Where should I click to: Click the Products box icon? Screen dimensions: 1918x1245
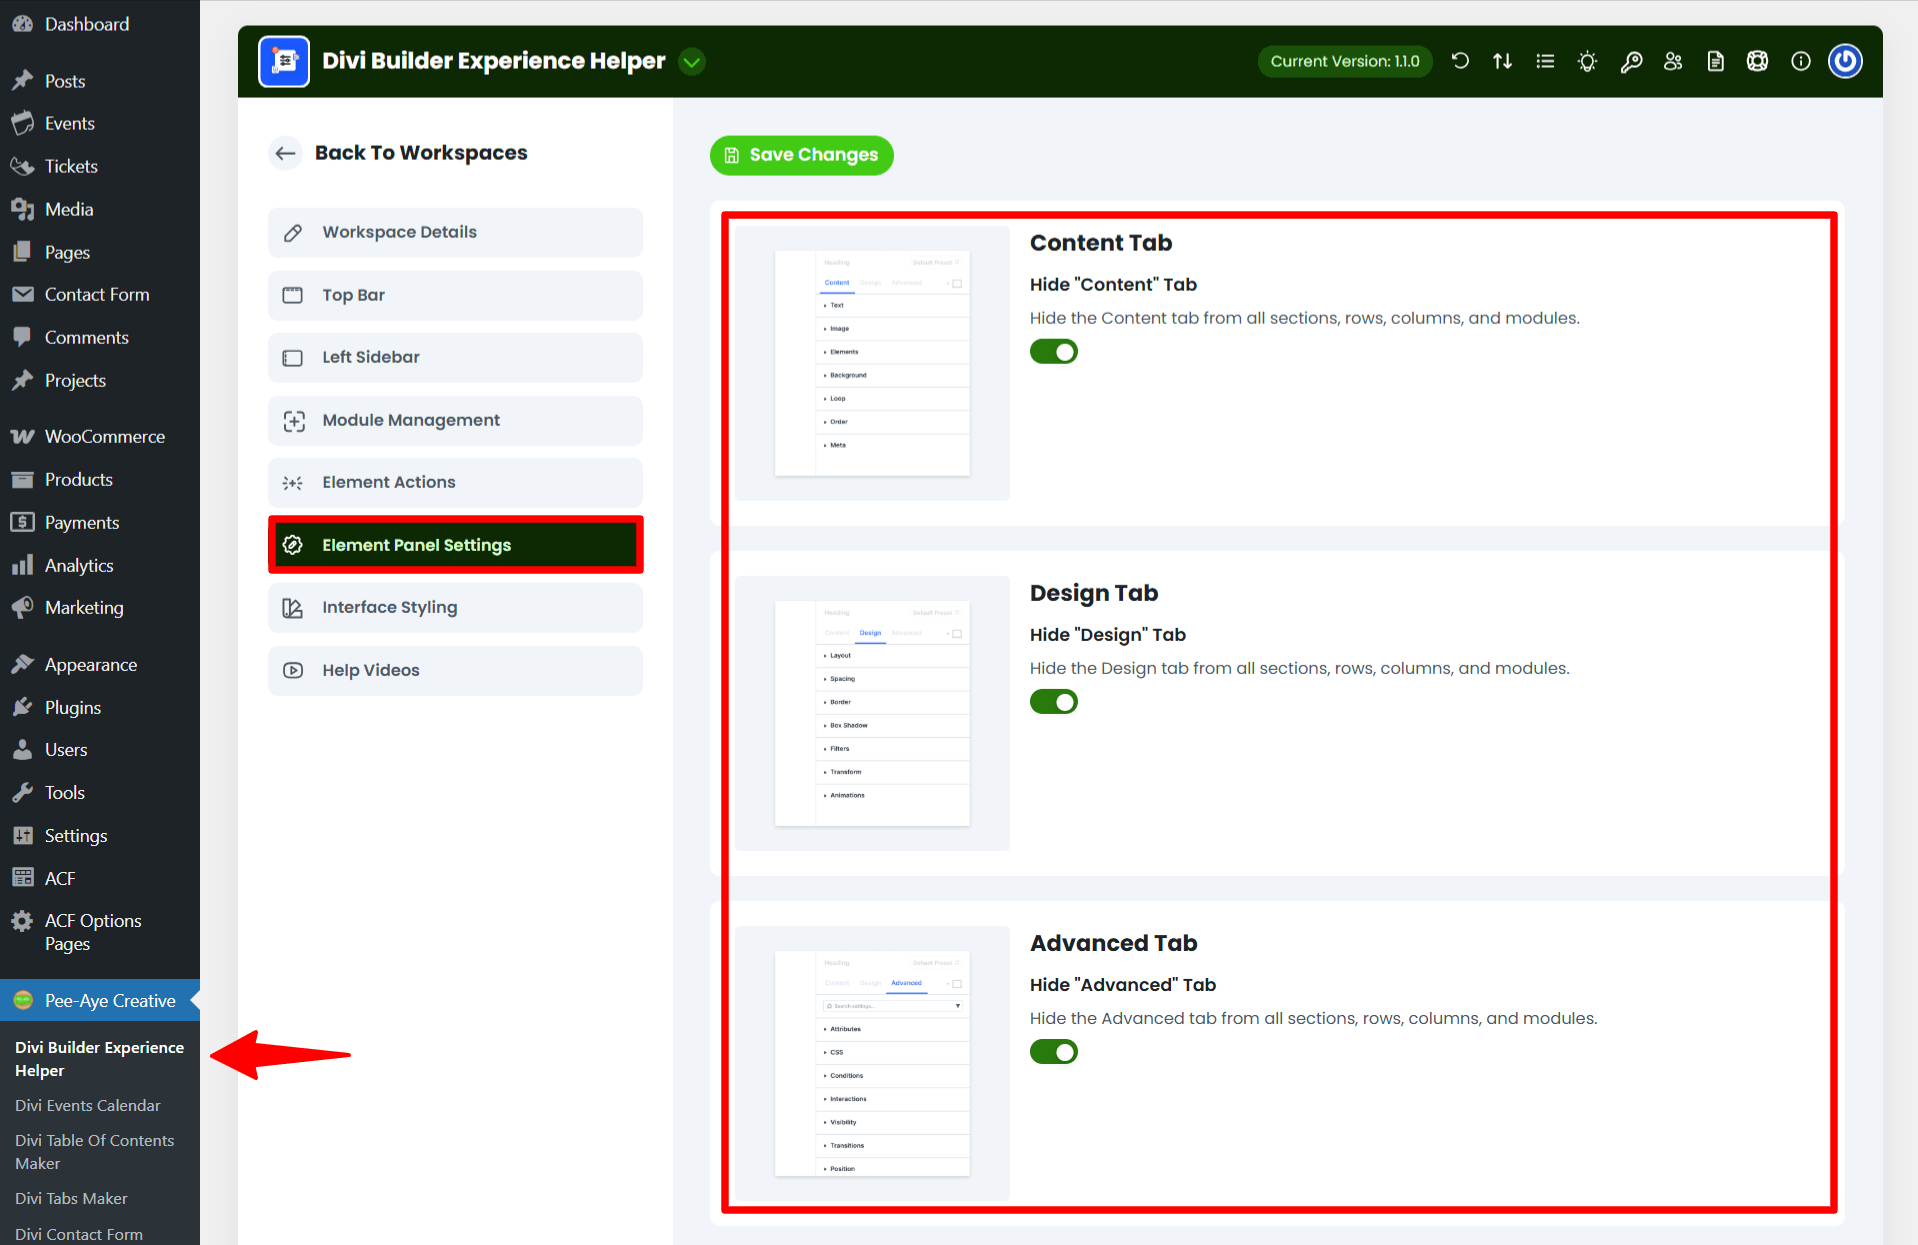[22, 479]
